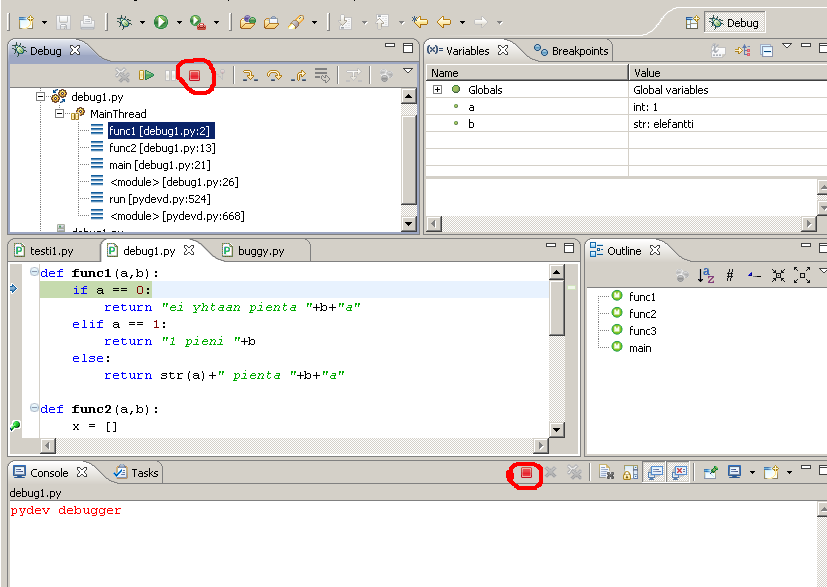Toggle show console on standard output change
This screenshot has width=827, height=587.
pyautogui.click(x=654, y=473)
